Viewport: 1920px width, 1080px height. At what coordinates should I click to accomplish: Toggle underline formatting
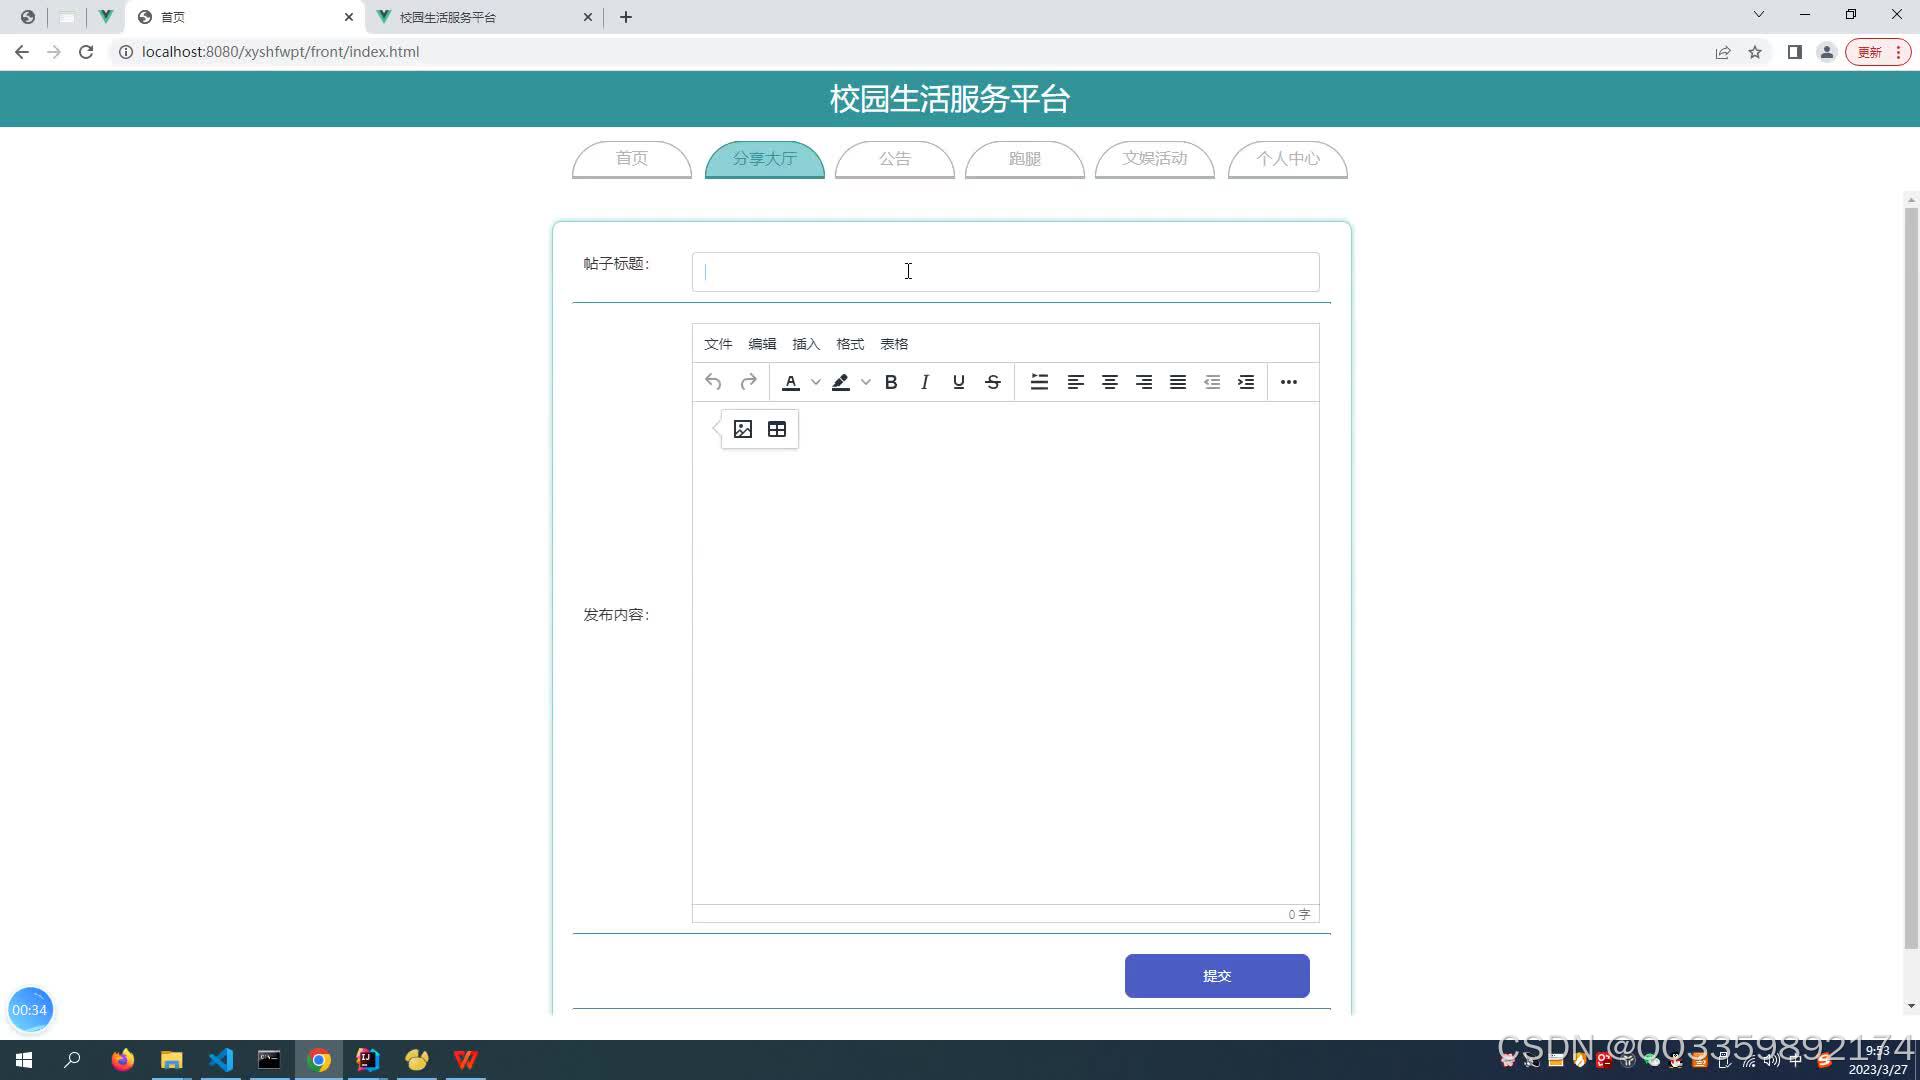pos(959,382)
